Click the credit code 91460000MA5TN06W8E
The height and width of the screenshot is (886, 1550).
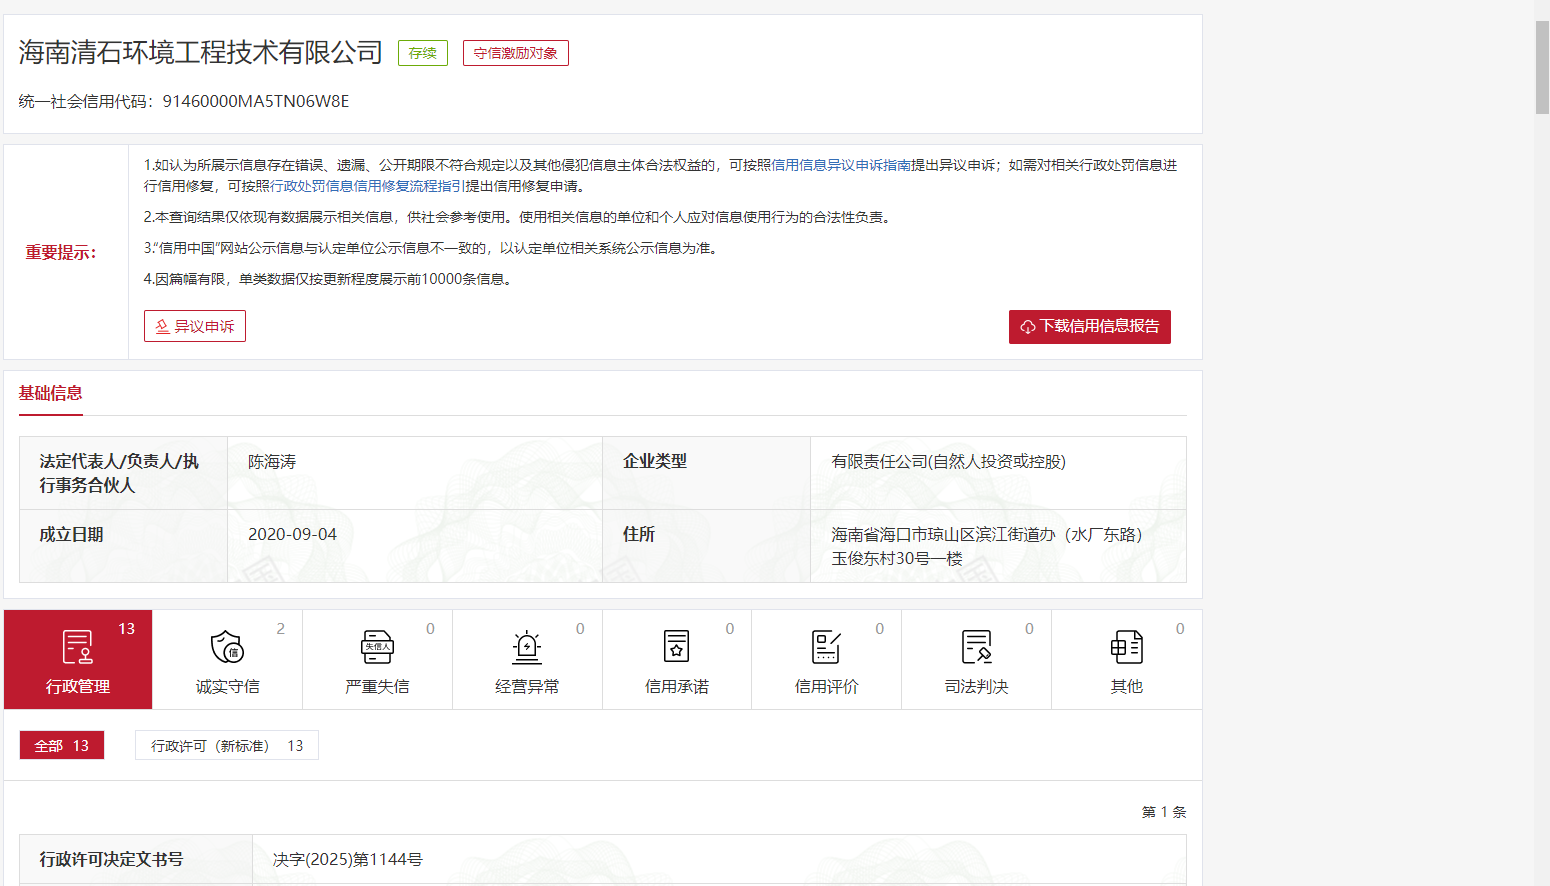(255, 101)
